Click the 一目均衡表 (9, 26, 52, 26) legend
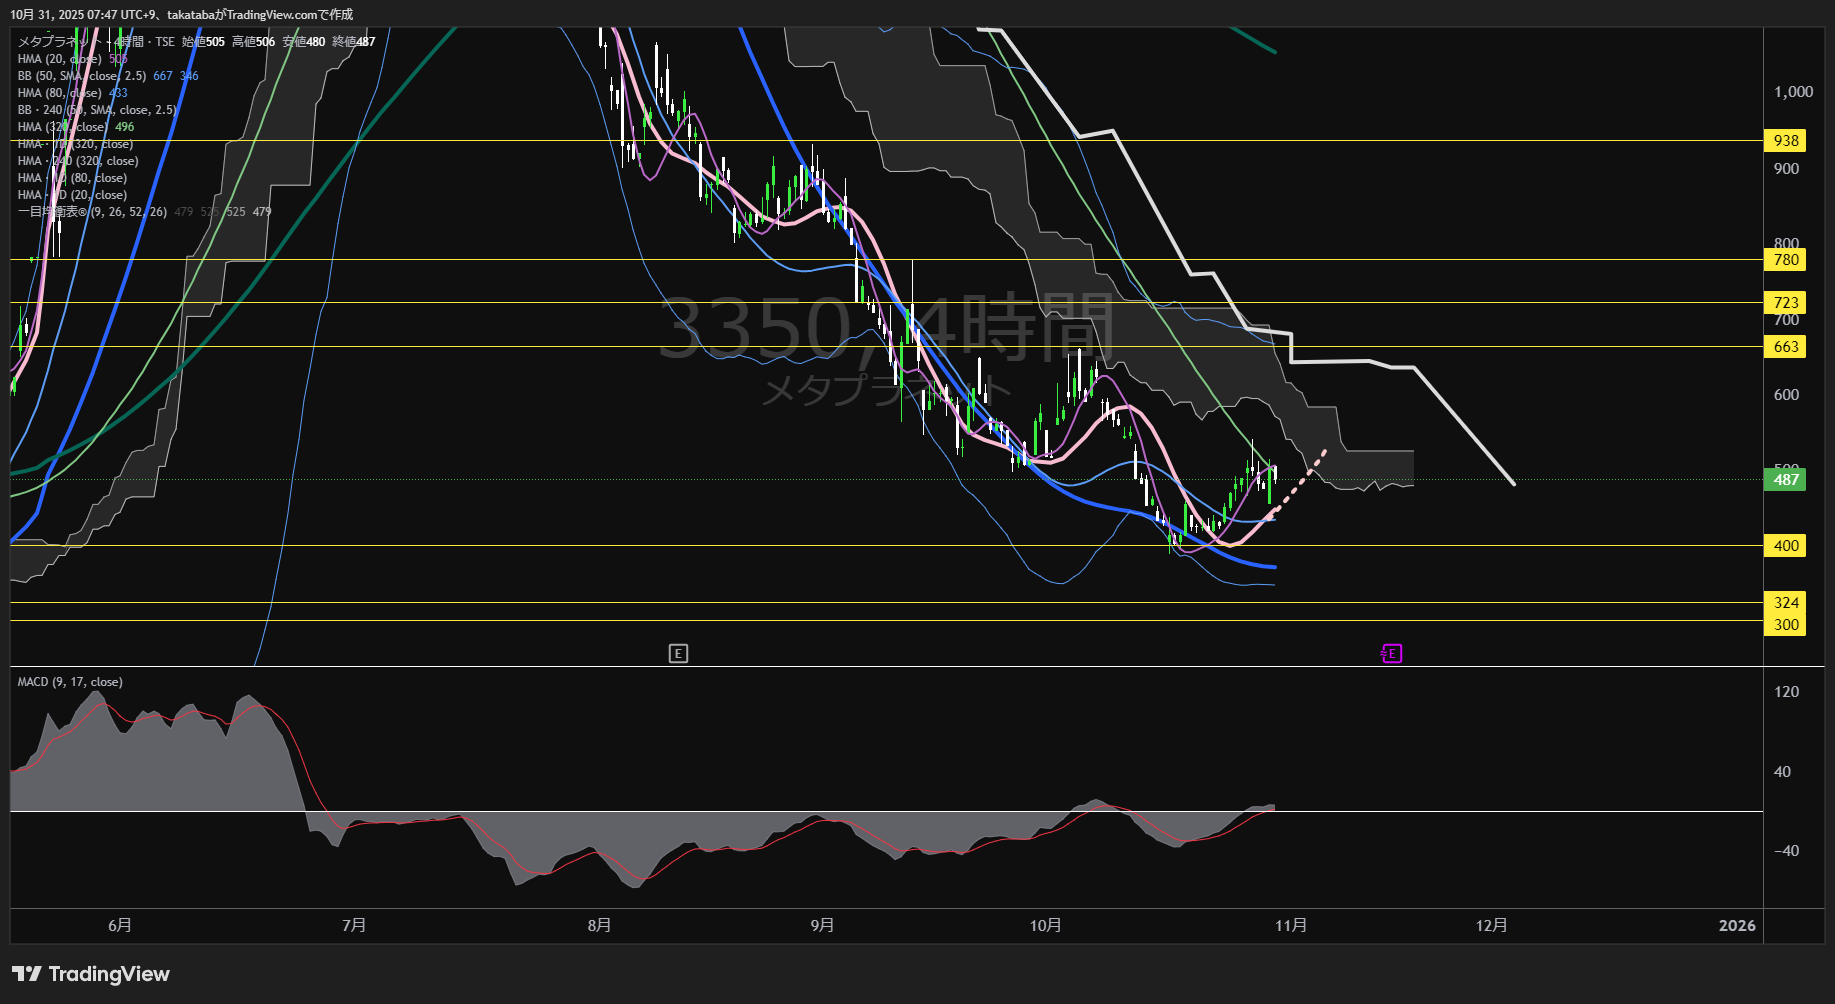Viewport: 1835px width, 1004px height. click(92, 212)
